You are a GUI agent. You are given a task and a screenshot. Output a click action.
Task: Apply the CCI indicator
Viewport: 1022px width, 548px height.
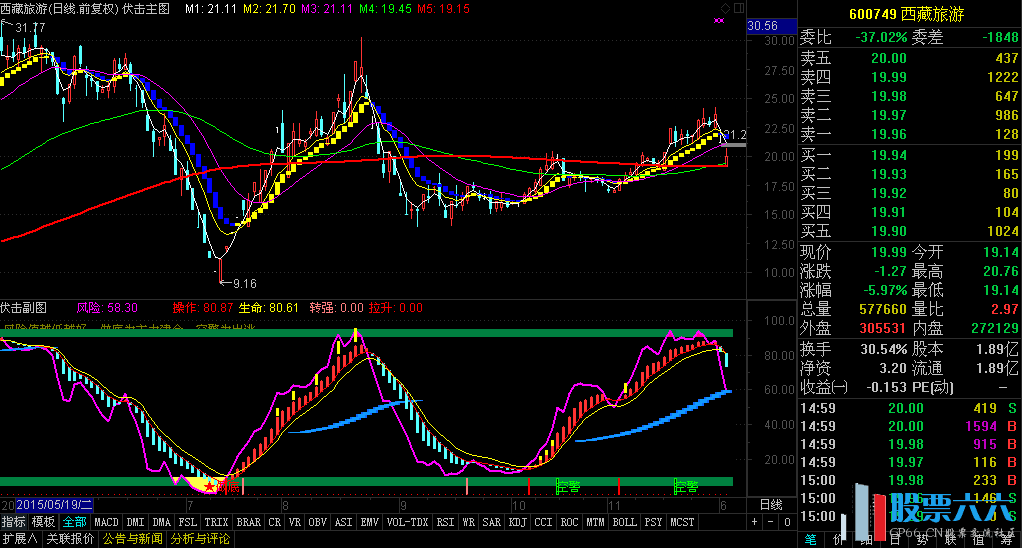543,522
